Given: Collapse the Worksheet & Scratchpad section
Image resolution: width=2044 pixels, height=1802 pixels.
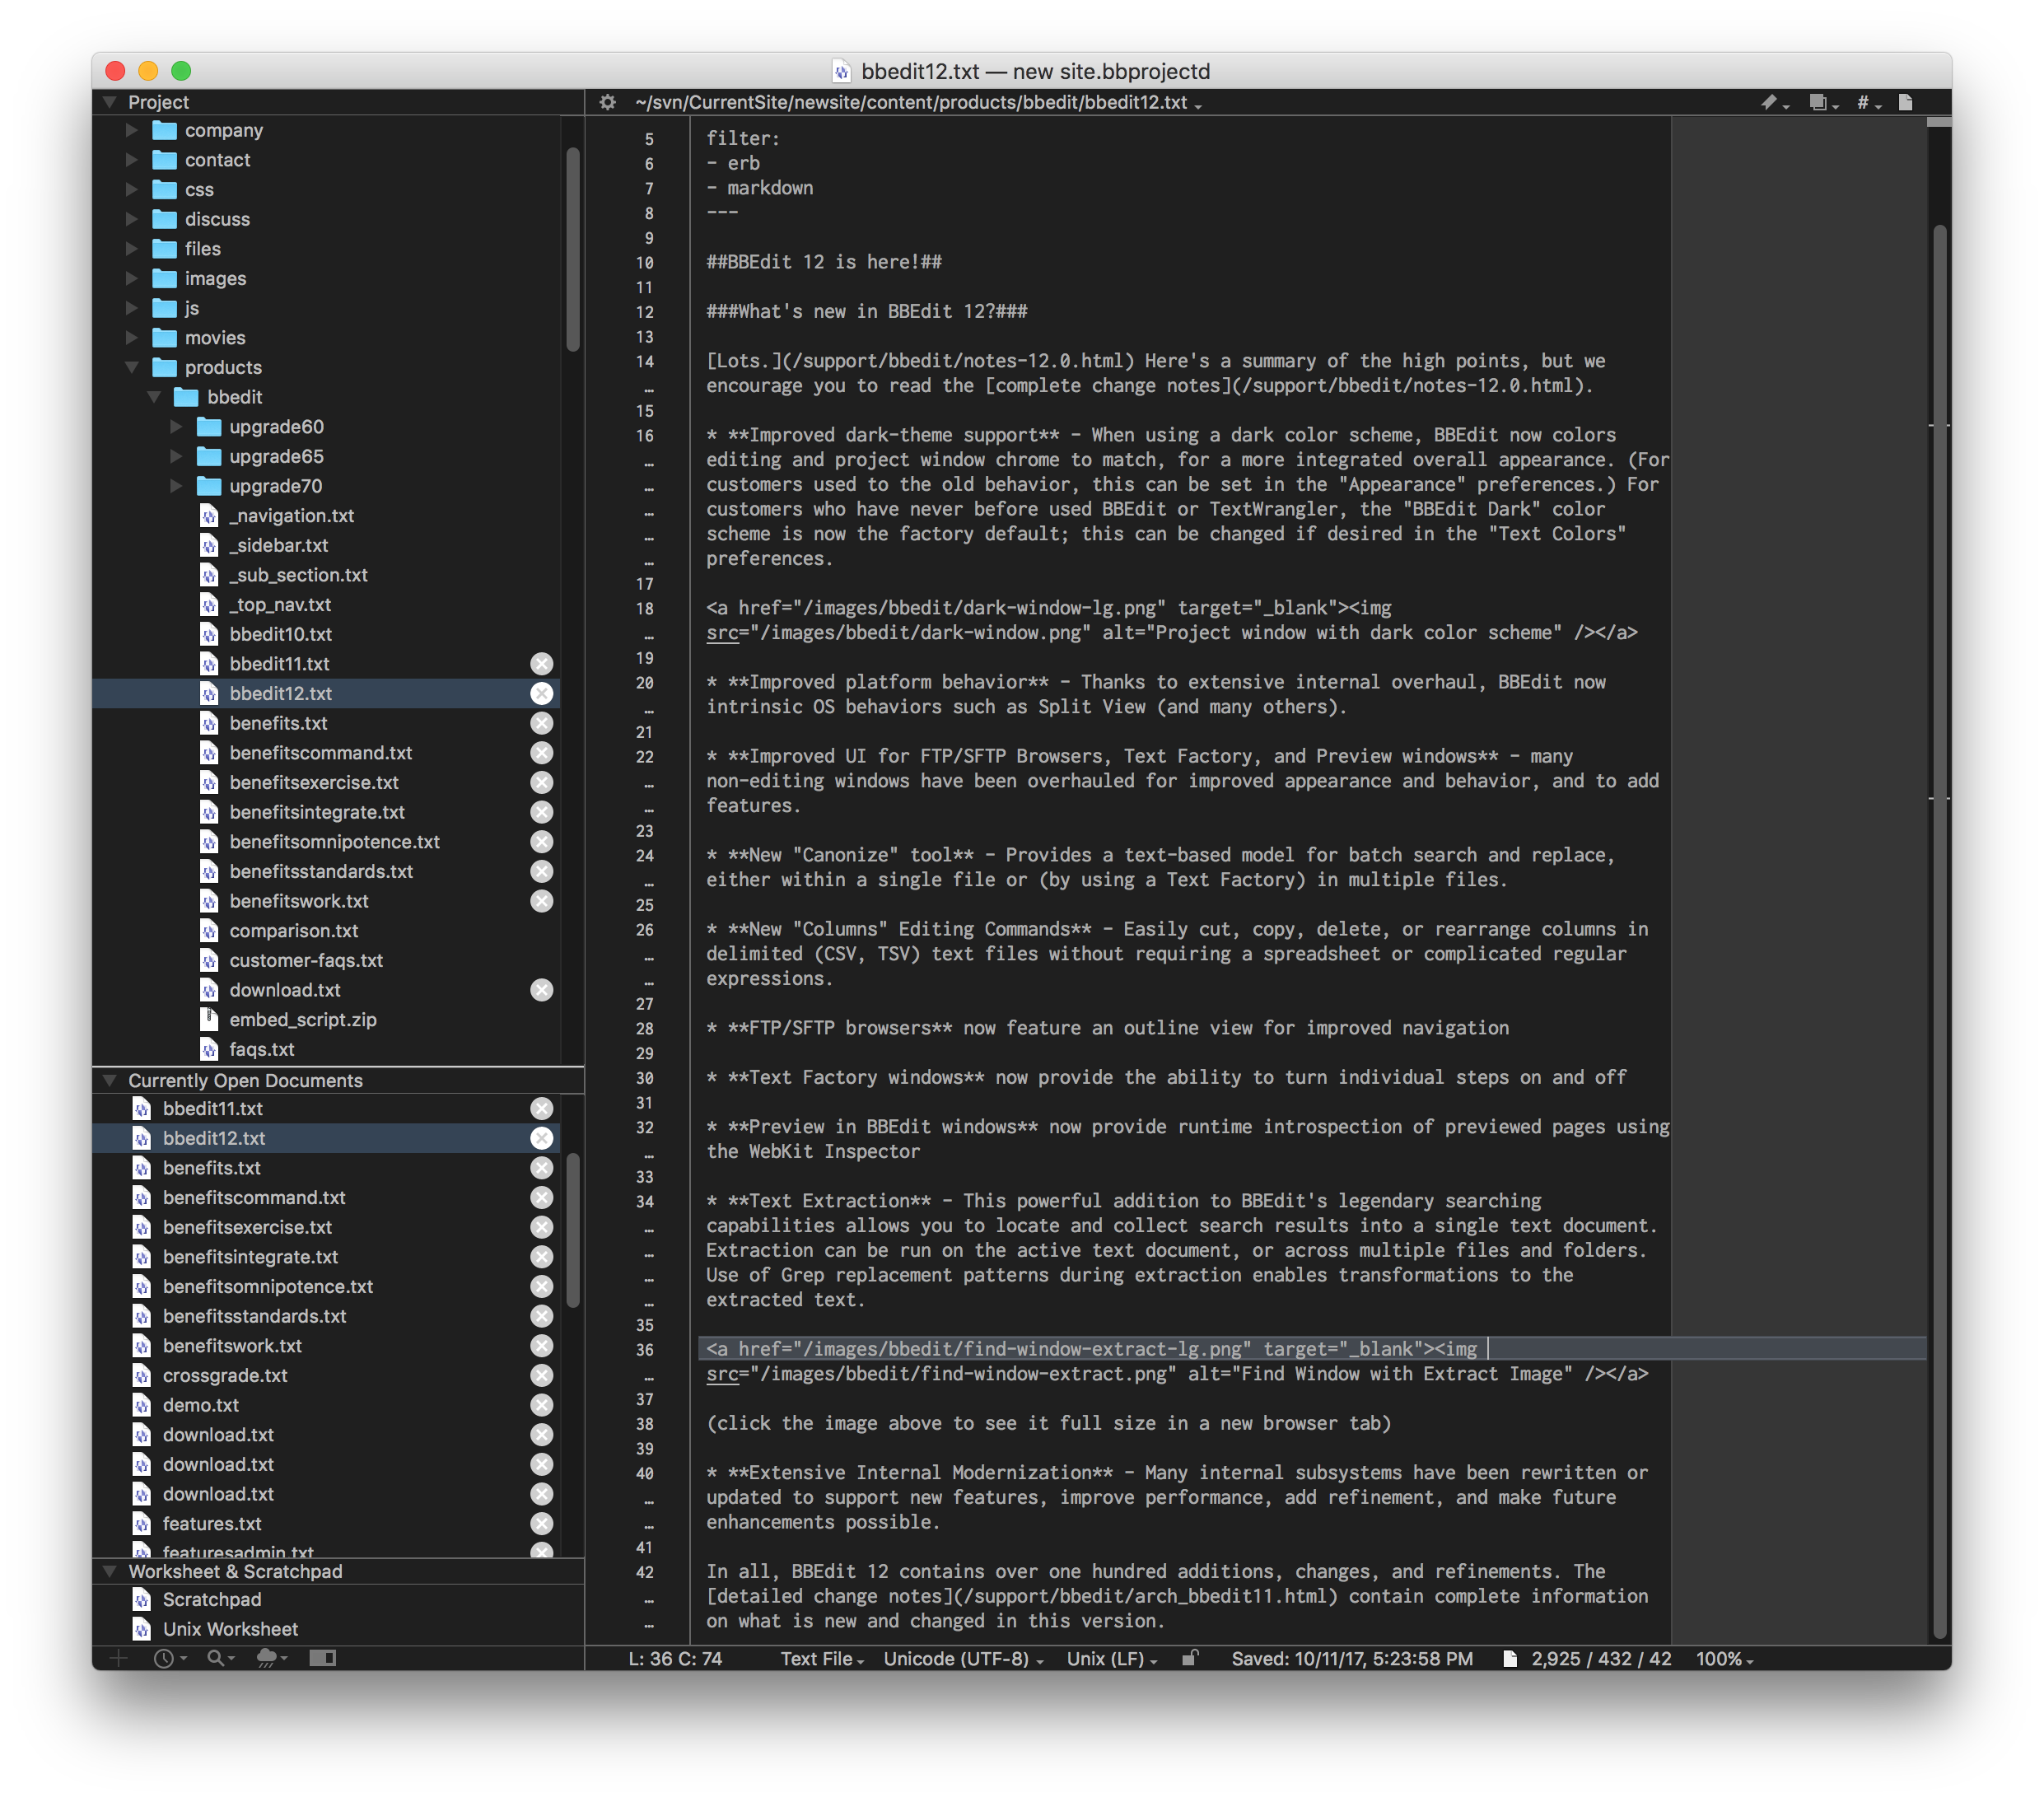Looking at the screenshot, I should click(110, 1571).
